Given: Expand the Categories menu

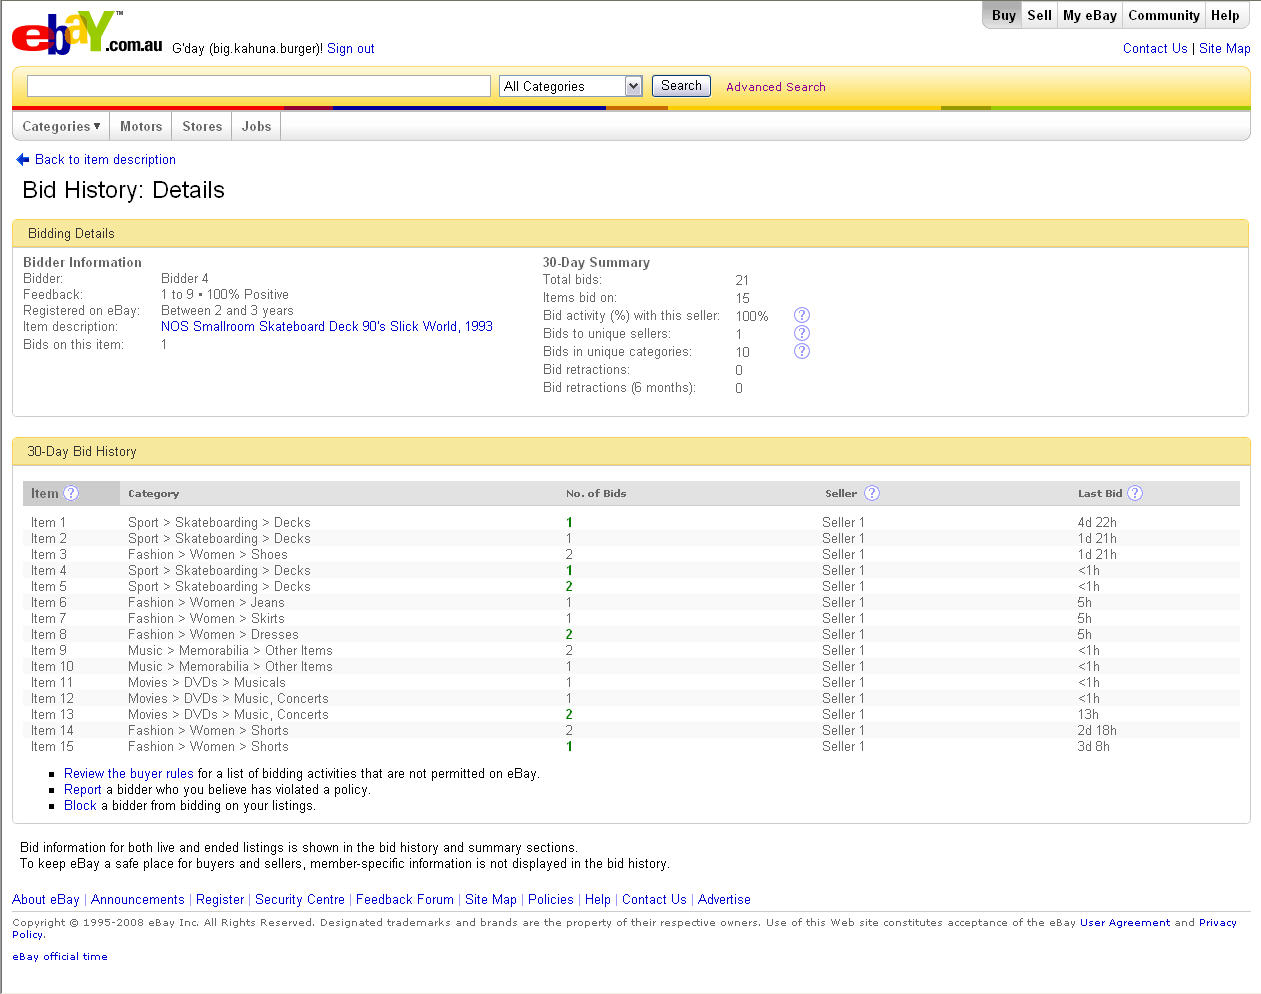Looking at the screenshot, I should pyautogui.click(x=61, y=126).
